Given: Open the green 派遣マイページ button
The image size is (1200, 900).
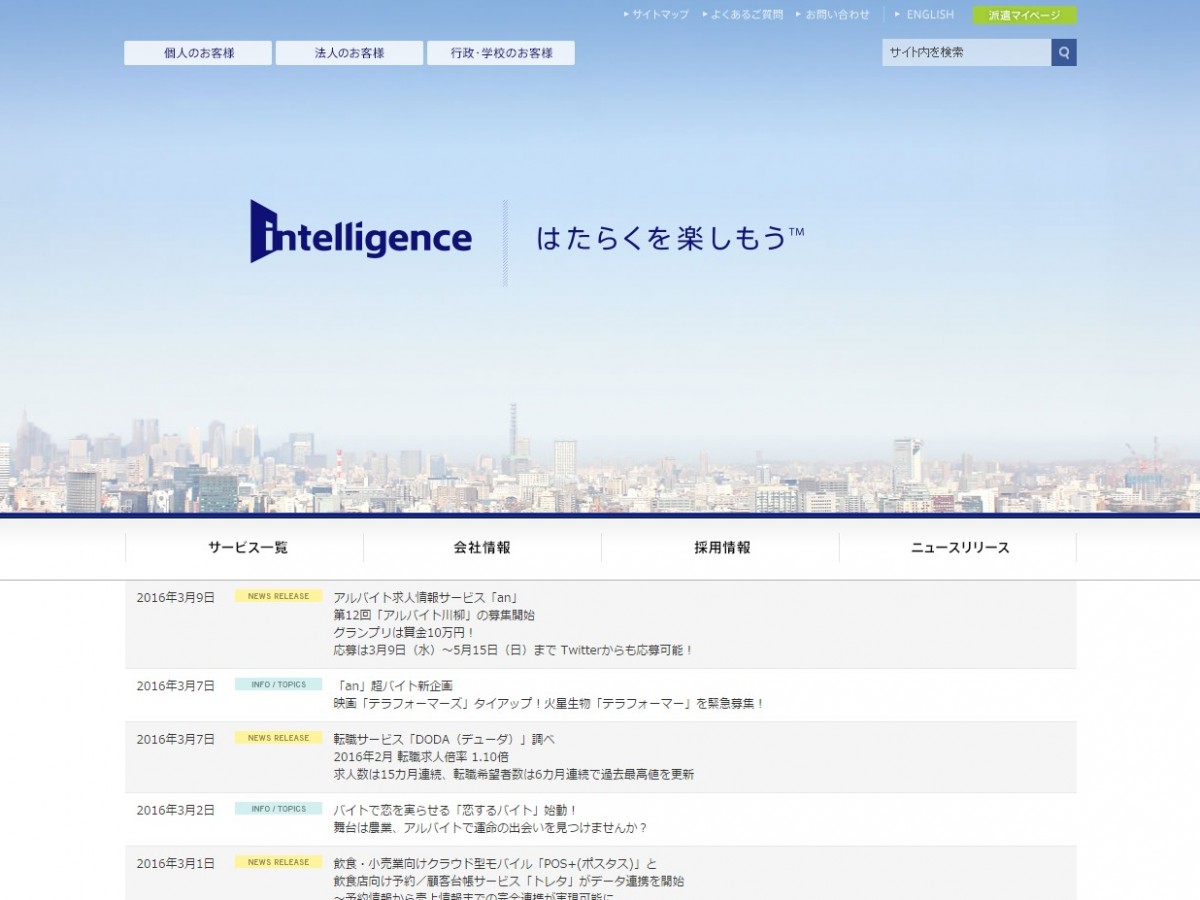Looking at the screenshot, I should click(1024, 15).
